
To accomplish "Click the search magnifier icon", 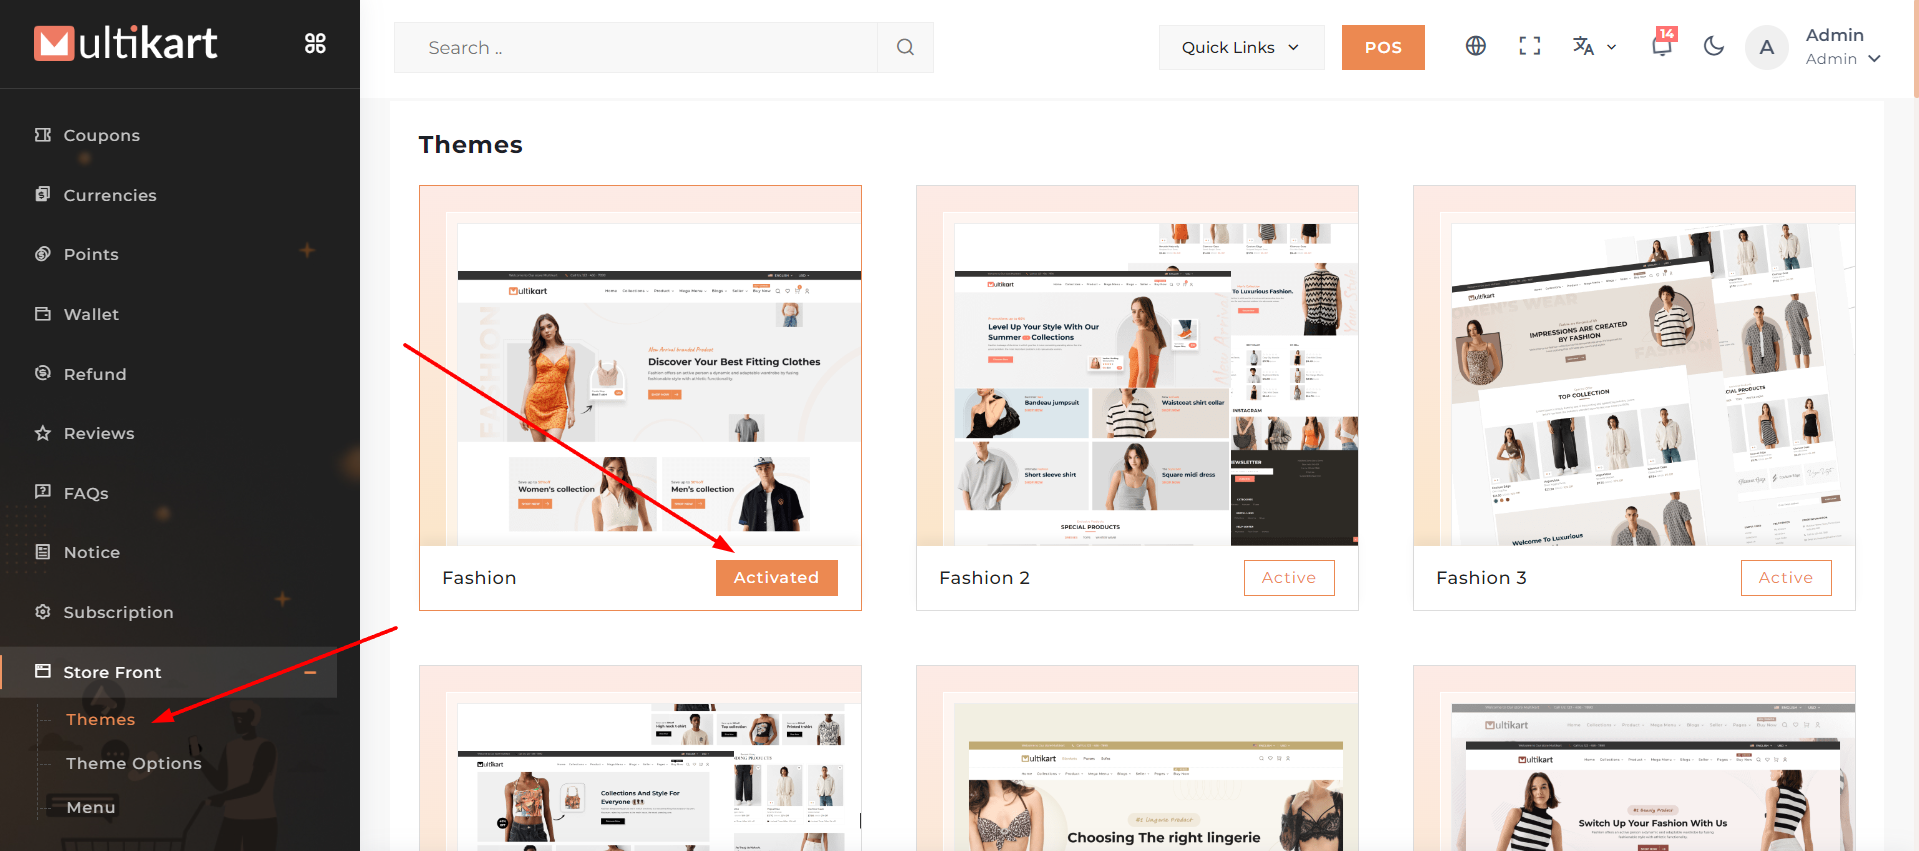I will point(905,47).
